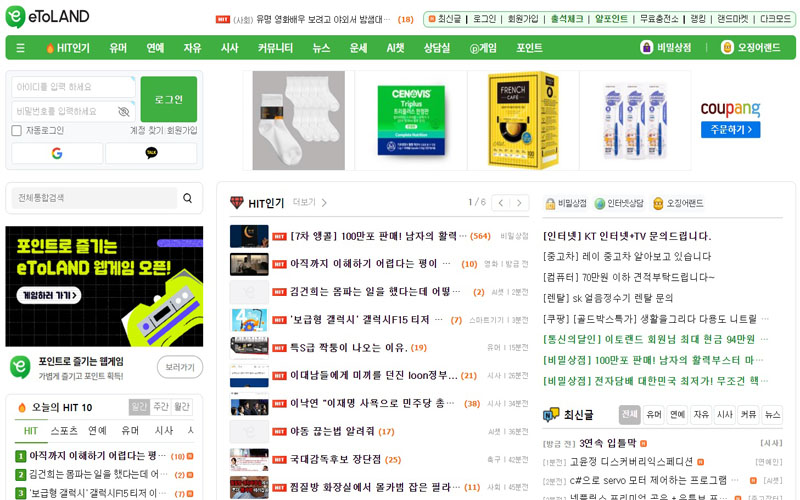Select the HIT tab in HIT 10
The image size is (800, 500).
(x=31, y=431)
